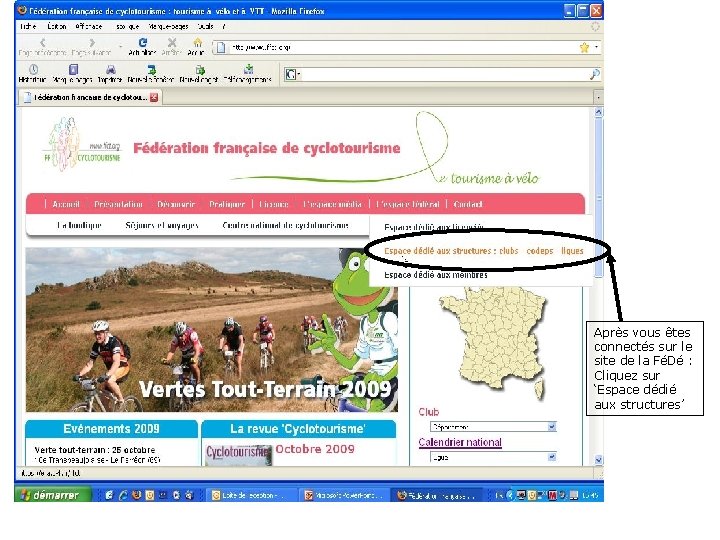720x540 pixels.
Task: Switch to the Boîte de réception taskbar window
Action: 251,495
